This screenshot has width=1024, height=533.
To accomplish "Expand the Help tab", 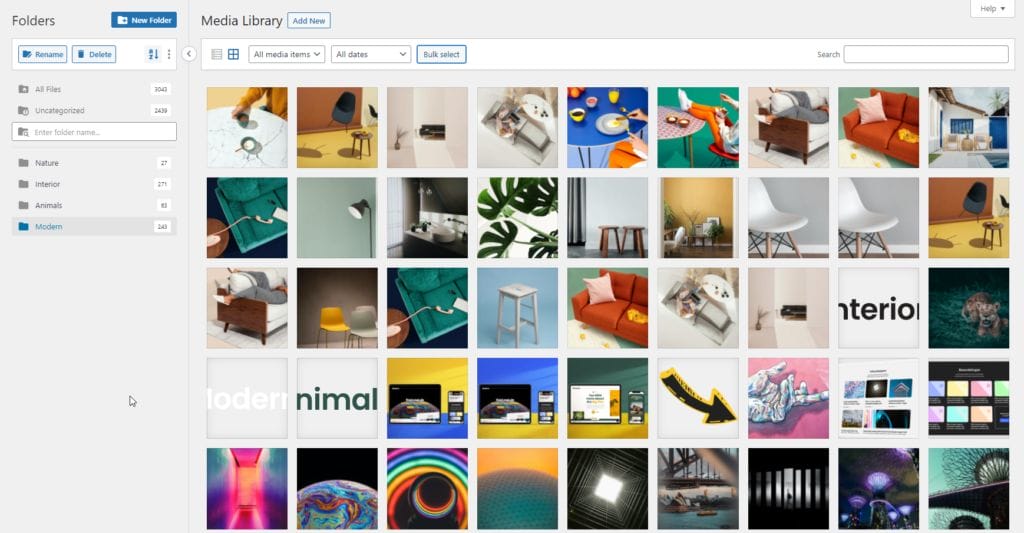I will (x=993, y=9).
